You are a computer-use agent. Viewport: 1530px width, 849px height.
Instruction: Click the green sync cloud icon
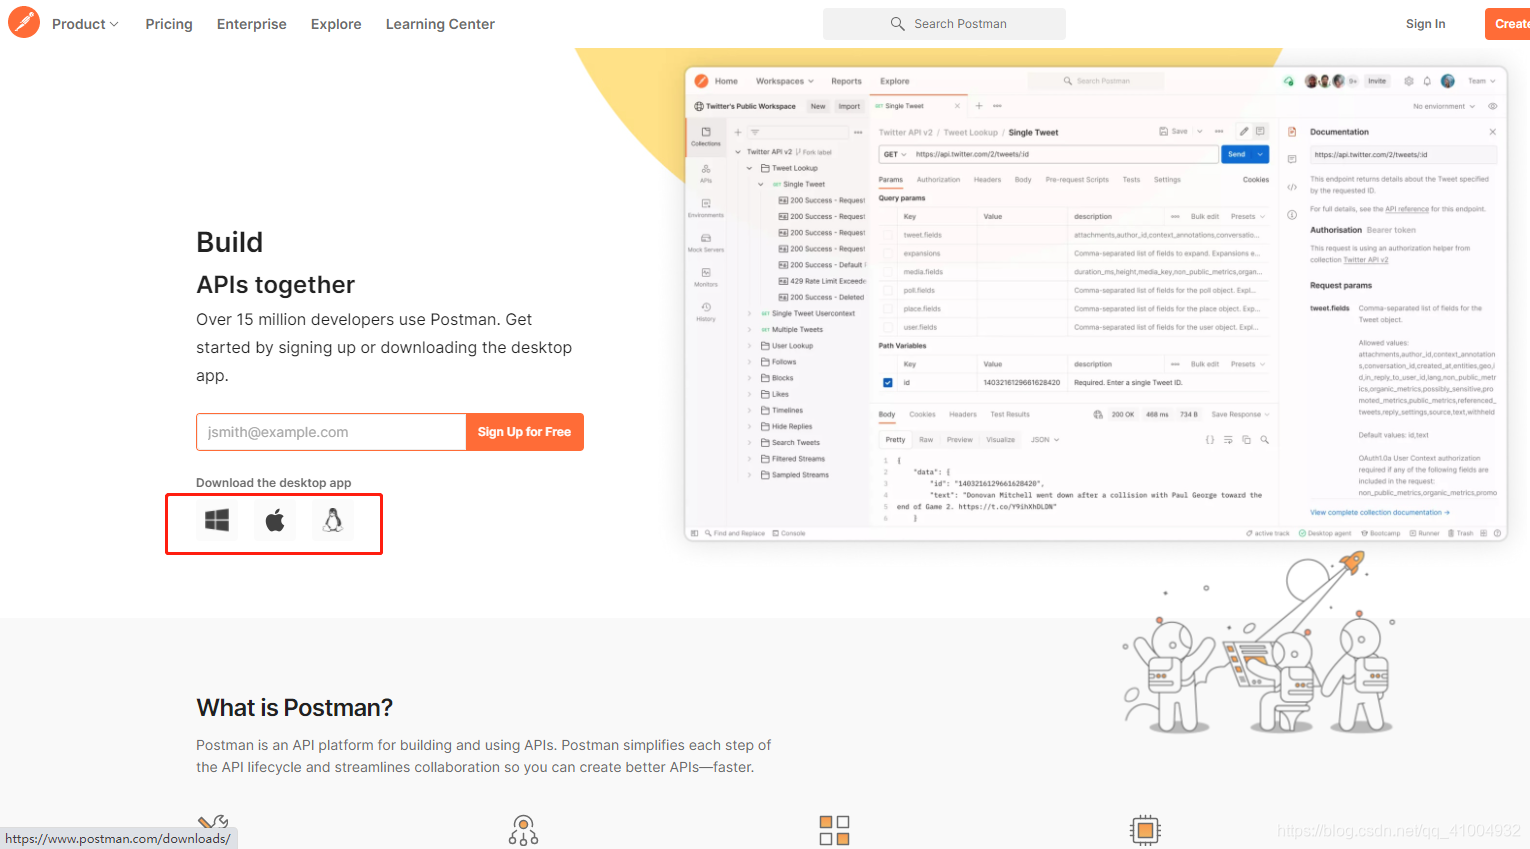click(1288, 81)
